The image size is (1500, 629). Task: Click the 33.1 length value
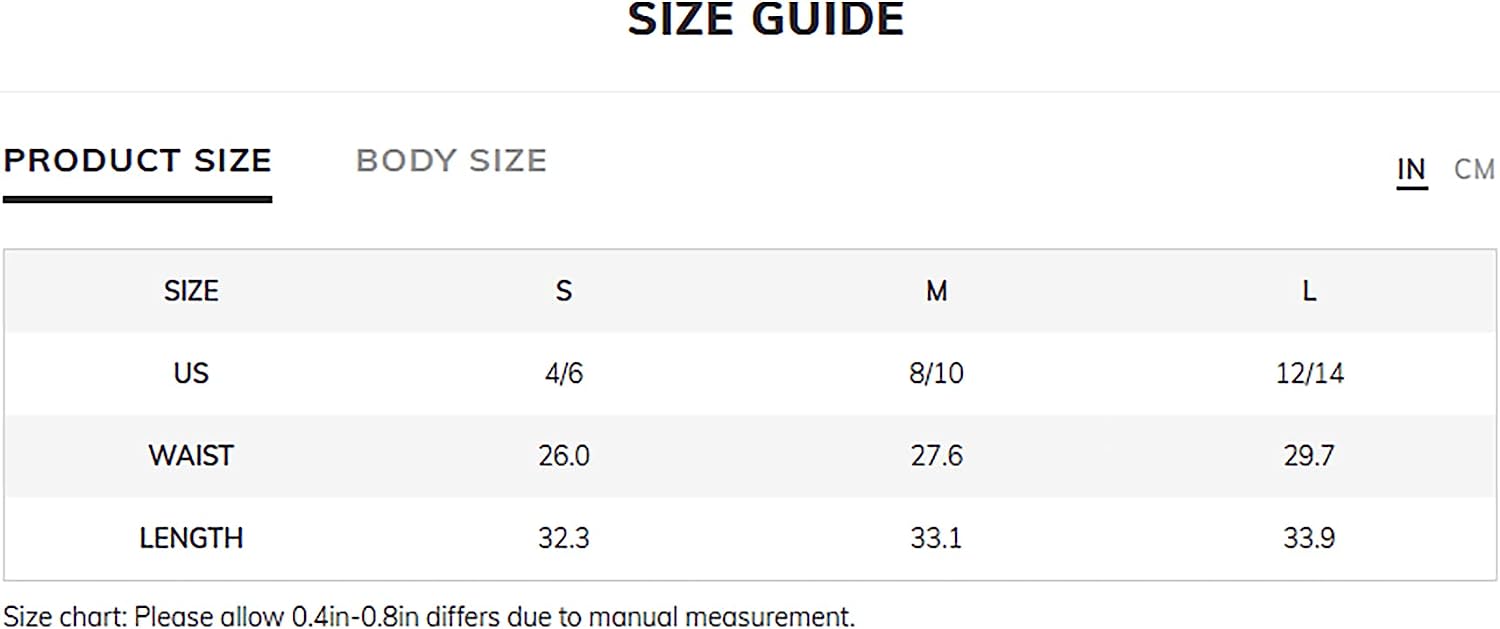936,538
